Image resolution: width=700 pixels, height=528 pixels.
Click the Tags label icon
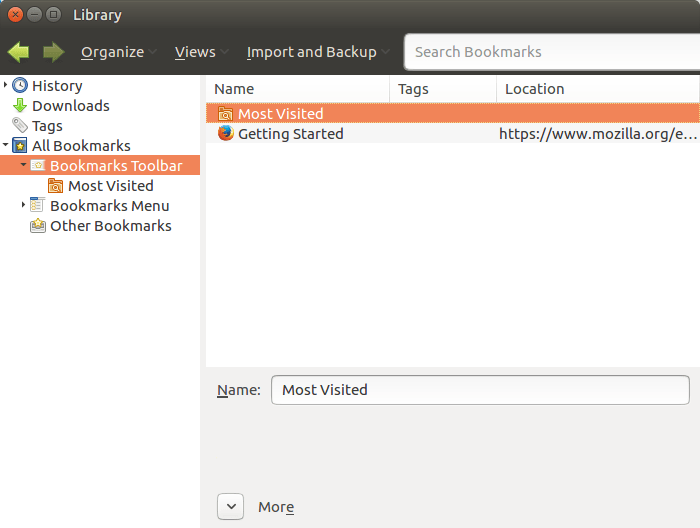(x=20, y=126)
